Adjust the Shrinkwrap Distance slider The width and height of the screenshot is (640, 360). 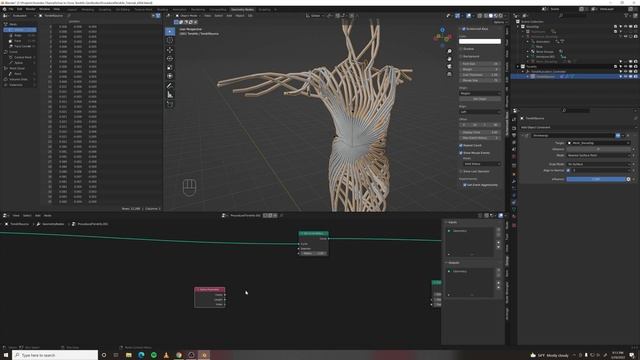598,149
